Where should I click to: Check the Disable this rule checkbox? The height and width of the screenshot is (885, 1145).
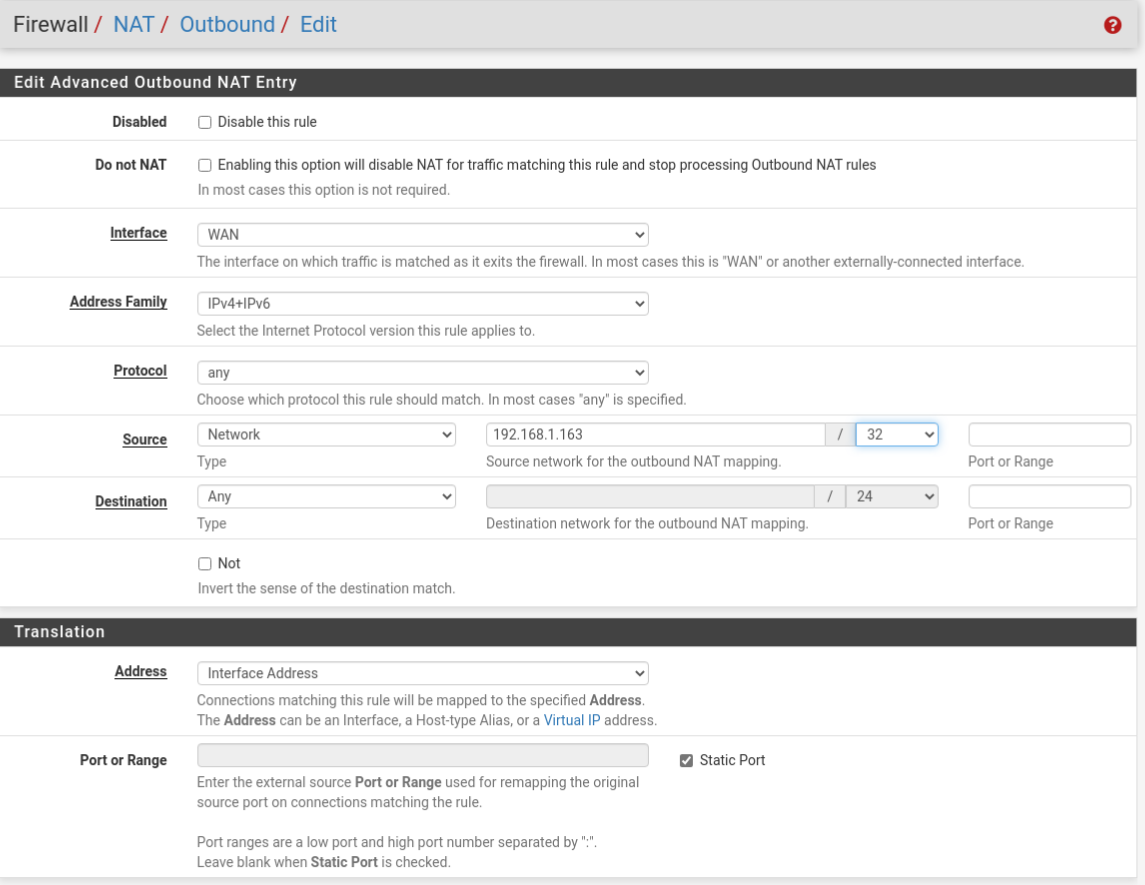click(205, 122)
